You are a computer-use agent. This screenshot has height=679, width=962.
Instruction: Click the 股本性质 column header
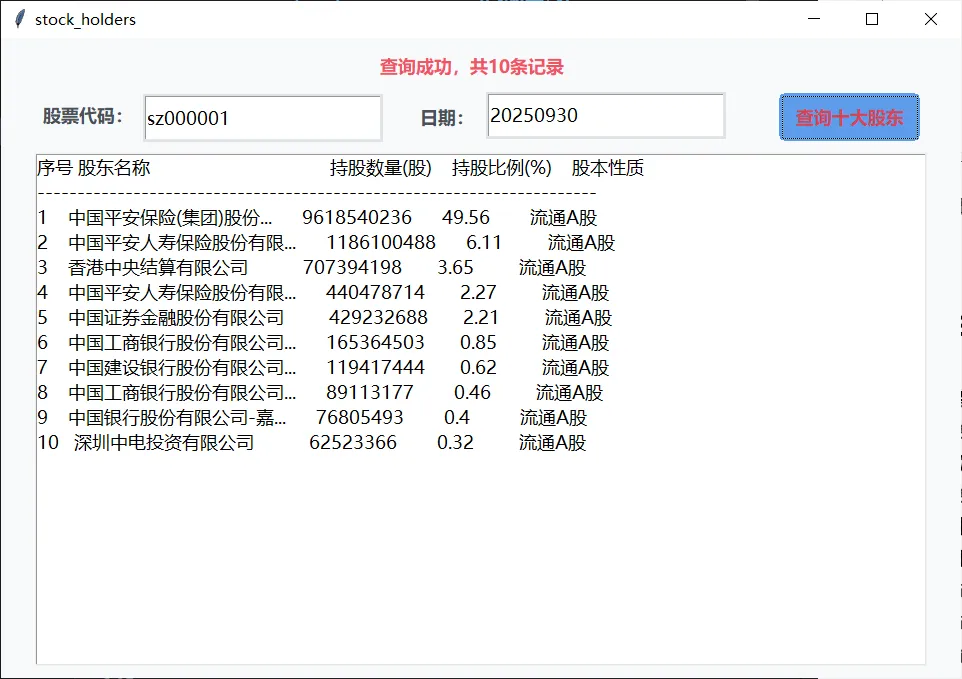click(608, 167)
